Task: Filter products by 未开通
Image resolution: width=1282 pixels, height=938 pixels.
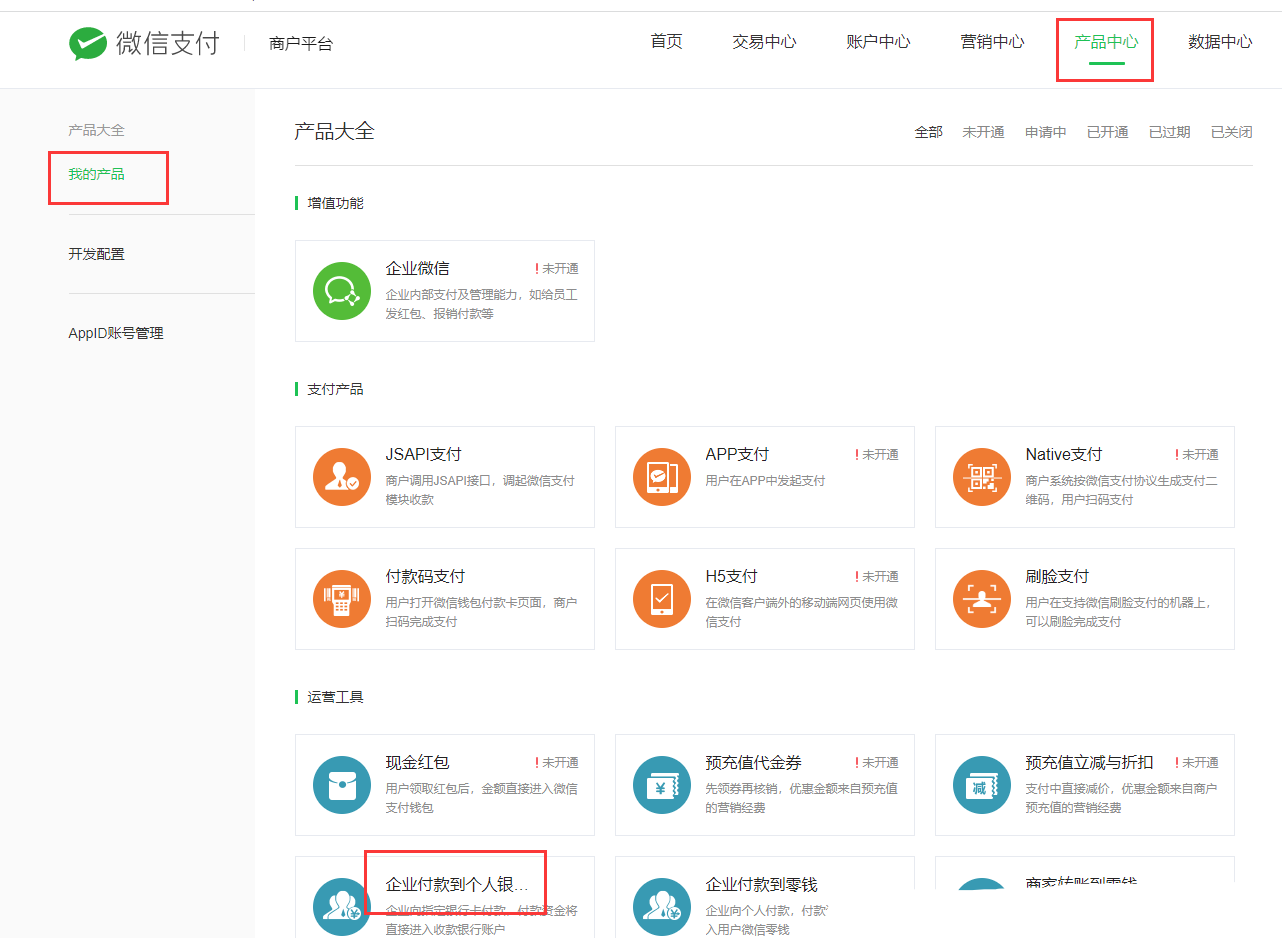Action: [x=983, y=132]
